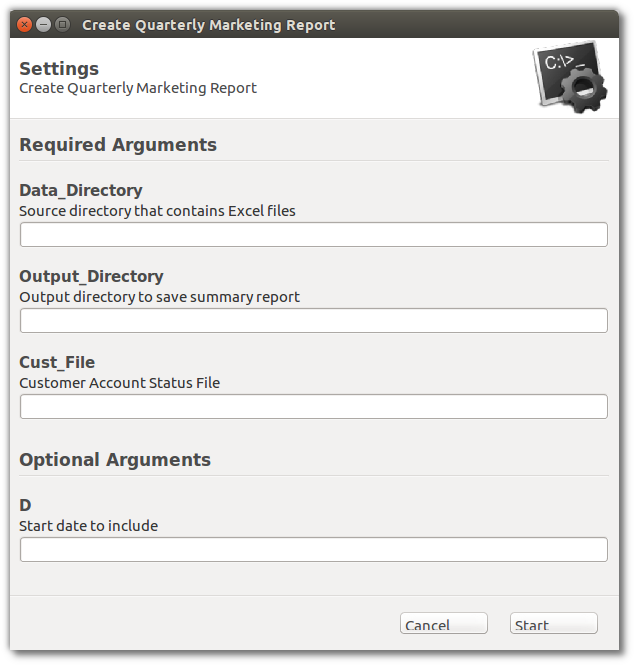The height and width of the screenshot is (666, 635).
Task: Click the Cust_File label
Action: coord(57,362)
